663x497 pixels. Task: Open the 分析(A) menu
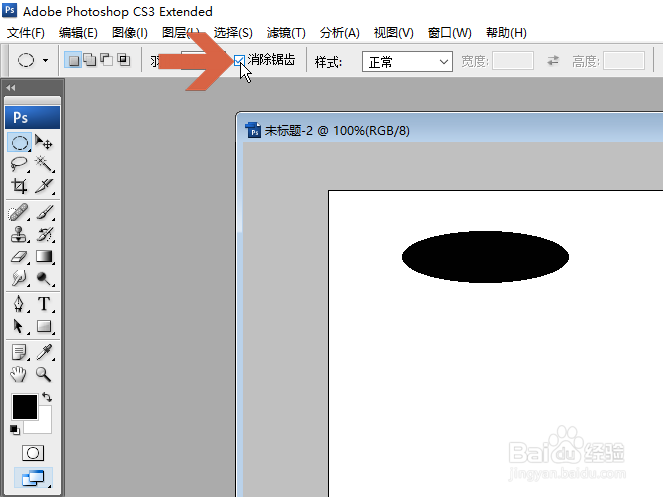tap(340, 33)
